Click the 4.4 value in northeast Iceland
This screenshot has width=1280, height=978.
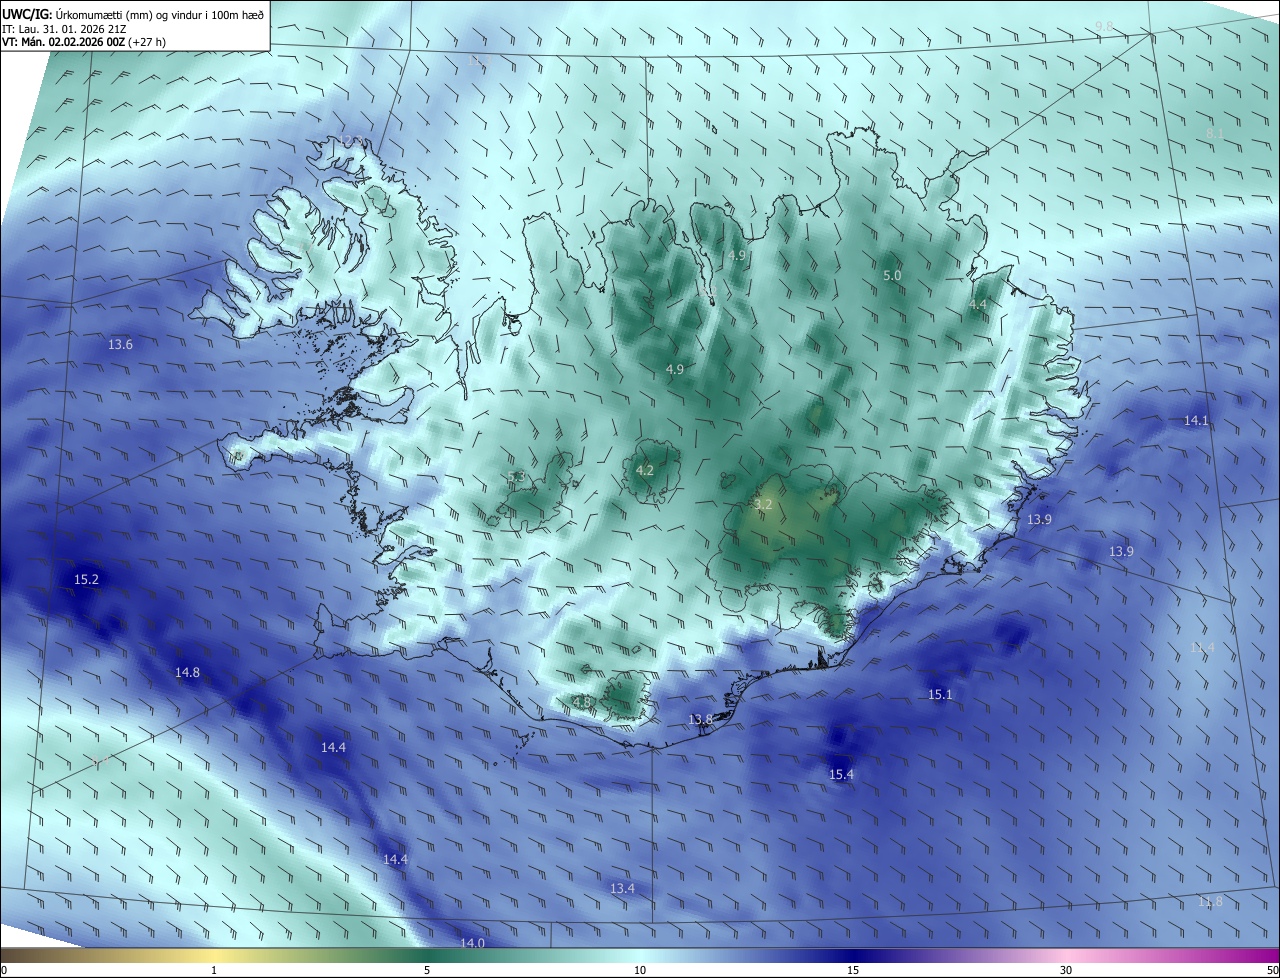coord(978,304)
